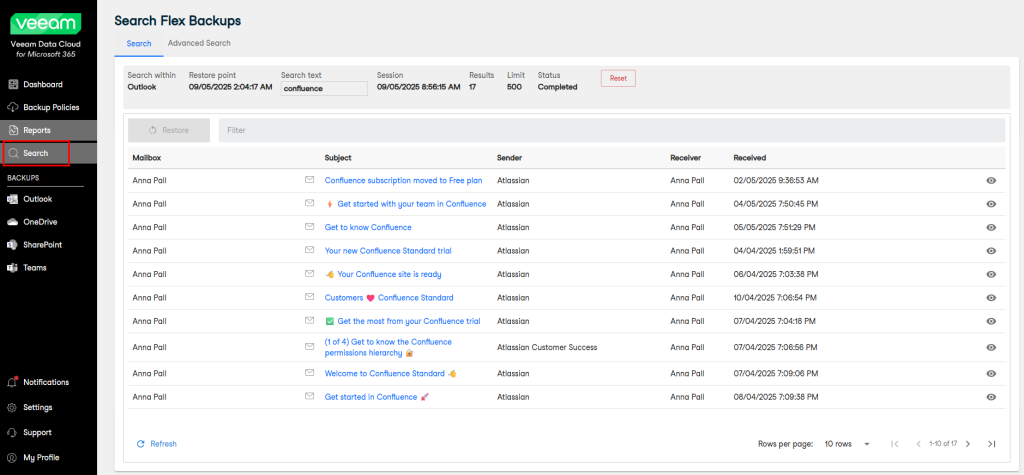Open the 'Get to know Confluence' email
This screenshot has width=1024, height=475.
tap(368, 227)
